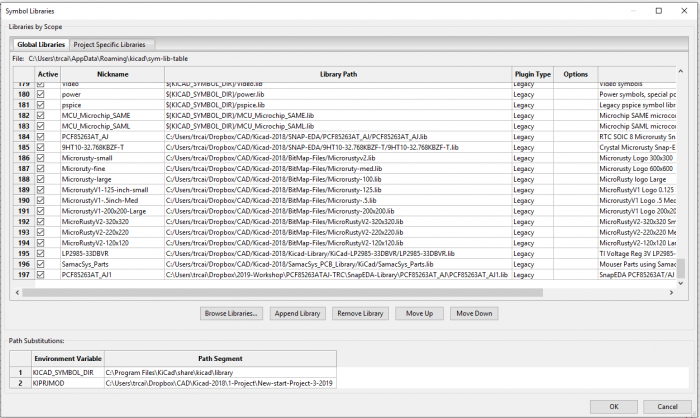Toggle Active checkbox for LP2985-33DBVR
Screen dimensions: 700x418
click(x=41, y=252)
